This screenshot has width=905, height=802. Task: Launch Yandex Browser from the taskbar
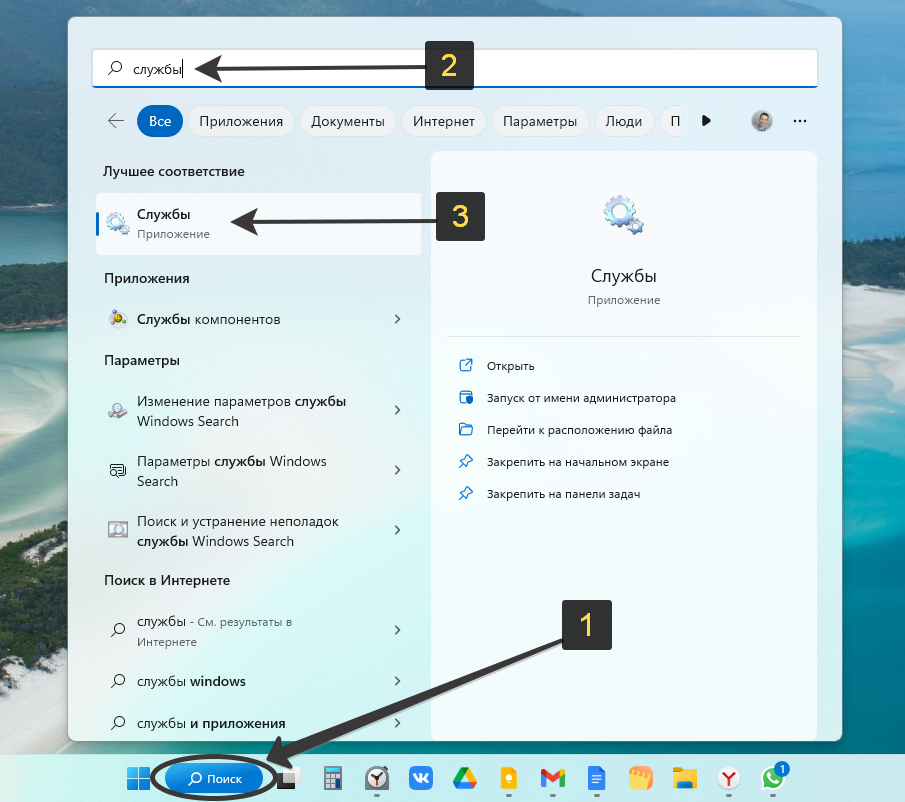coord(728,778)
